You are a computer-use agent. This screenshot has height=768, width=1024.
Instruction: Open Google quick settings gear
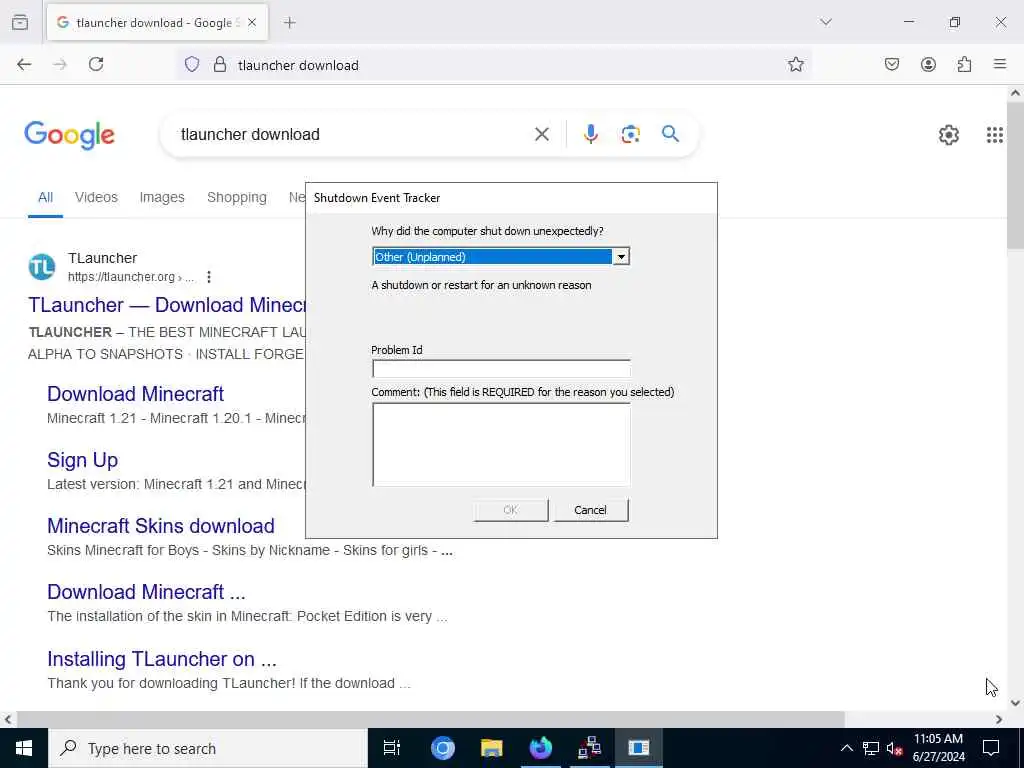pos(949,135)
